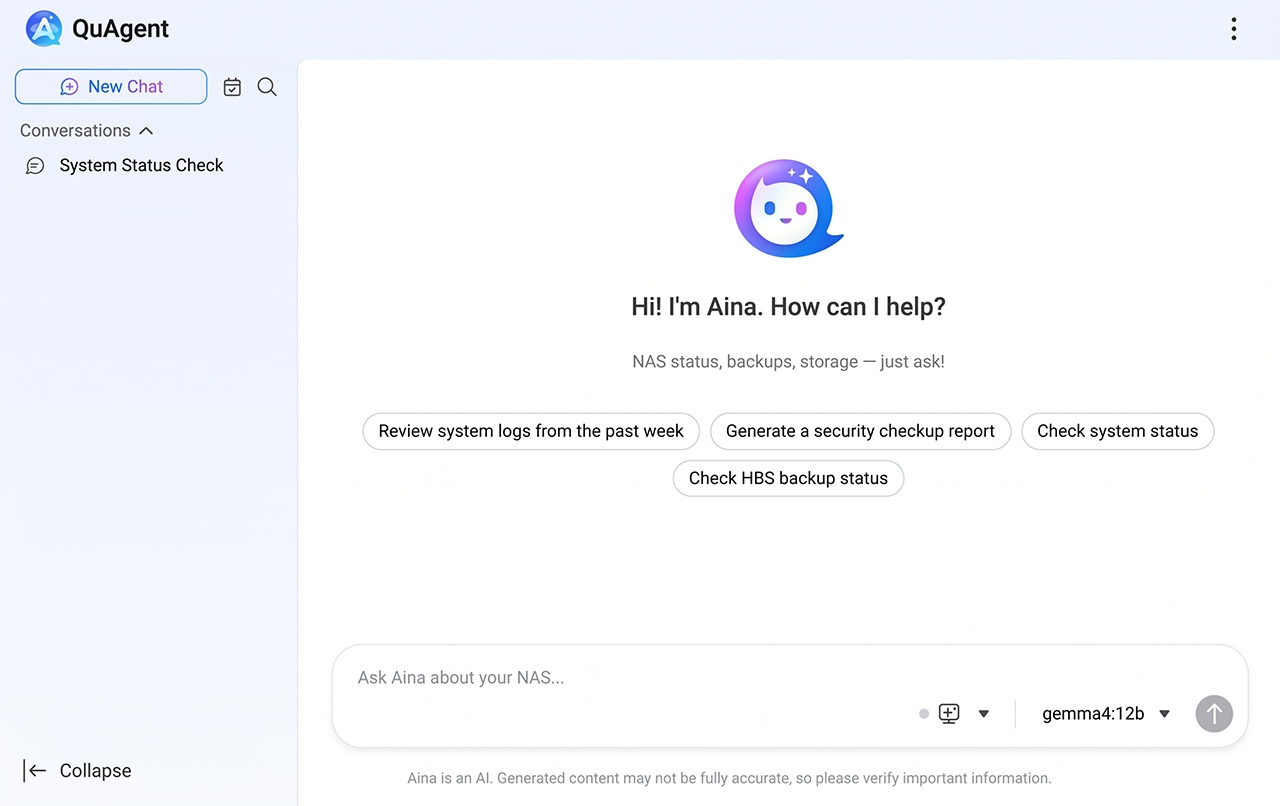Click the QuAgent title text
The height and width of the screenshot is (806, 1280).
[x=120, y=29]
